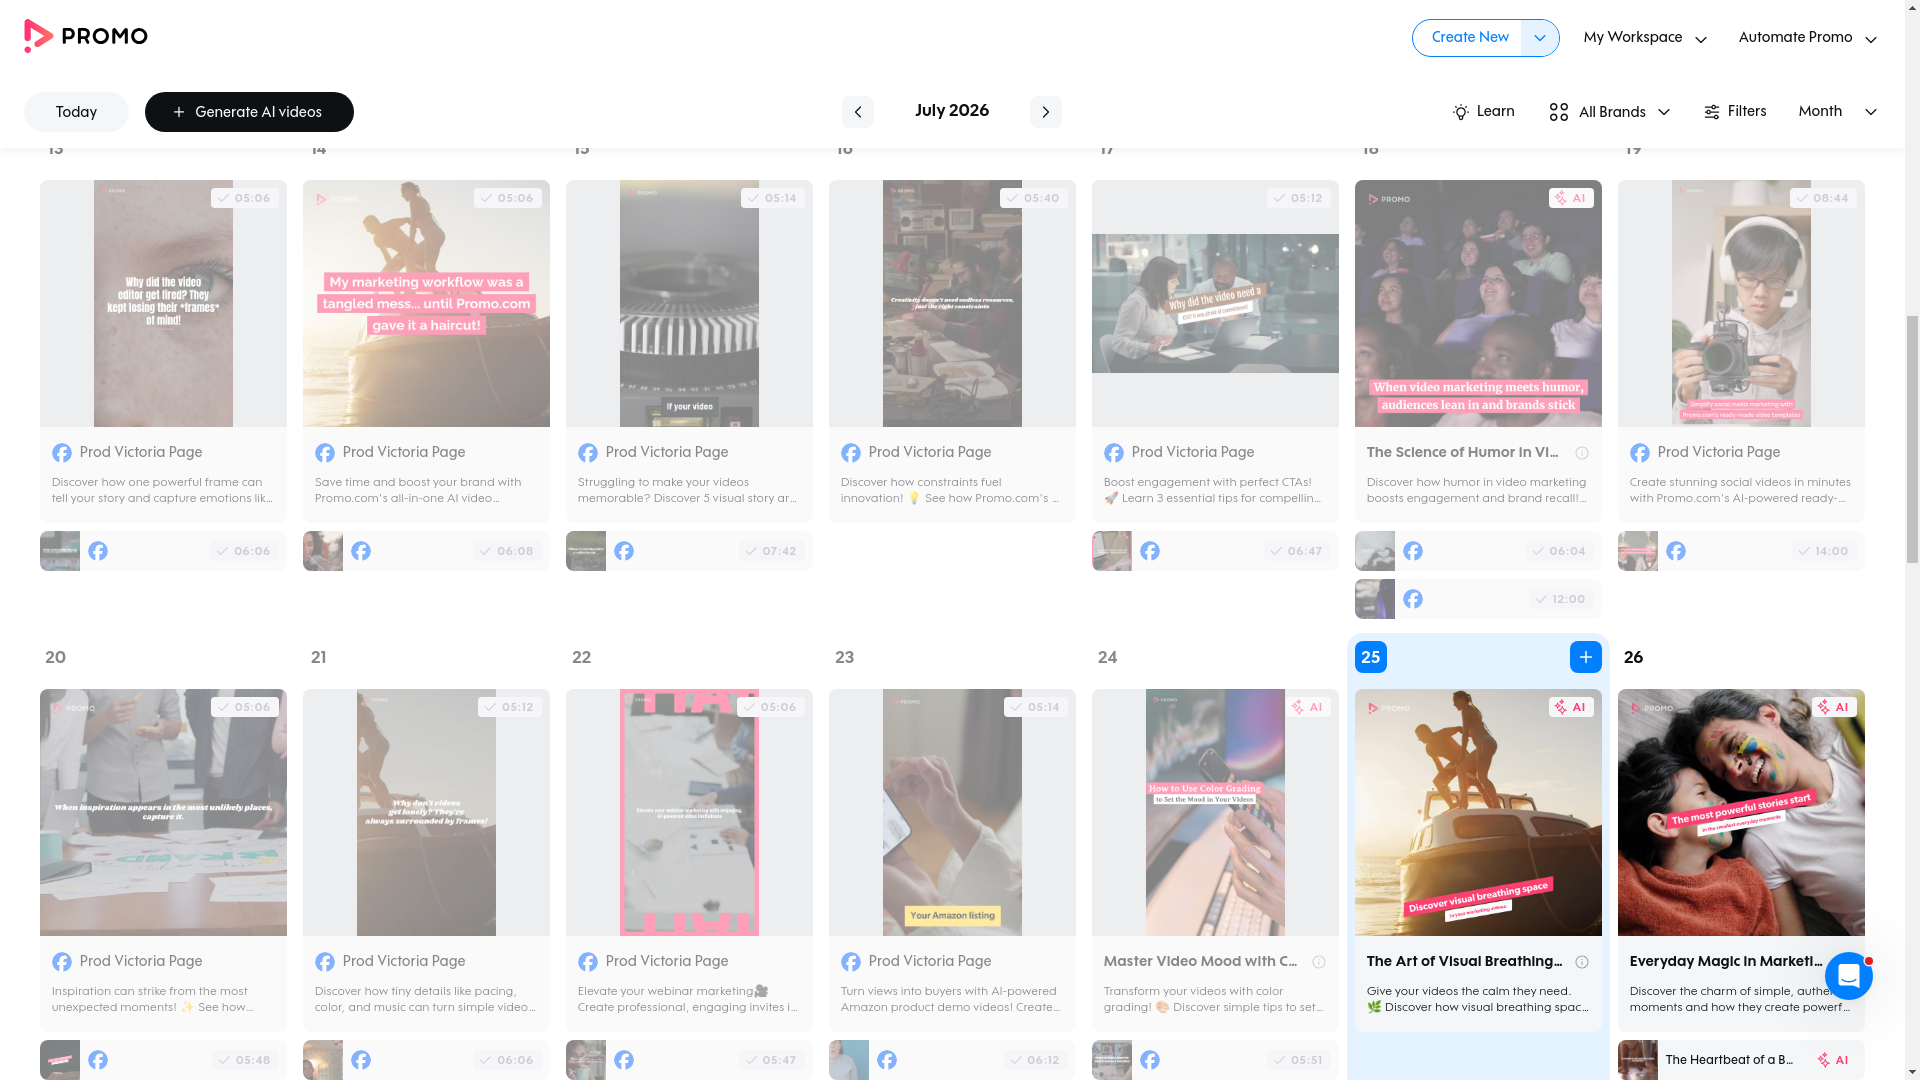
Task: Open the chat support bubble
Action: tap(1848, 975)
